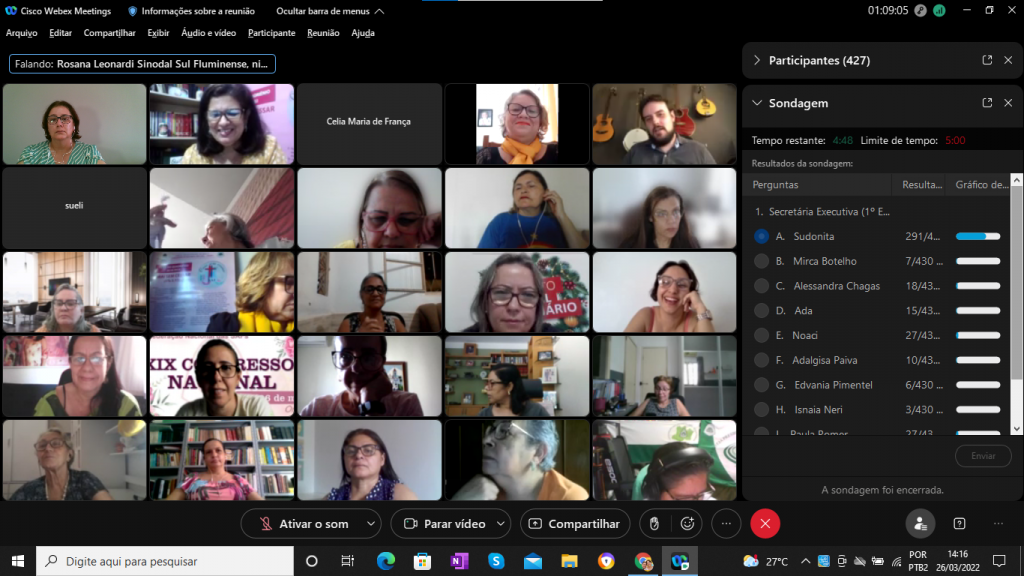
Task: Expand the Participantes (427) panel
Action: [x=757, y=60]
